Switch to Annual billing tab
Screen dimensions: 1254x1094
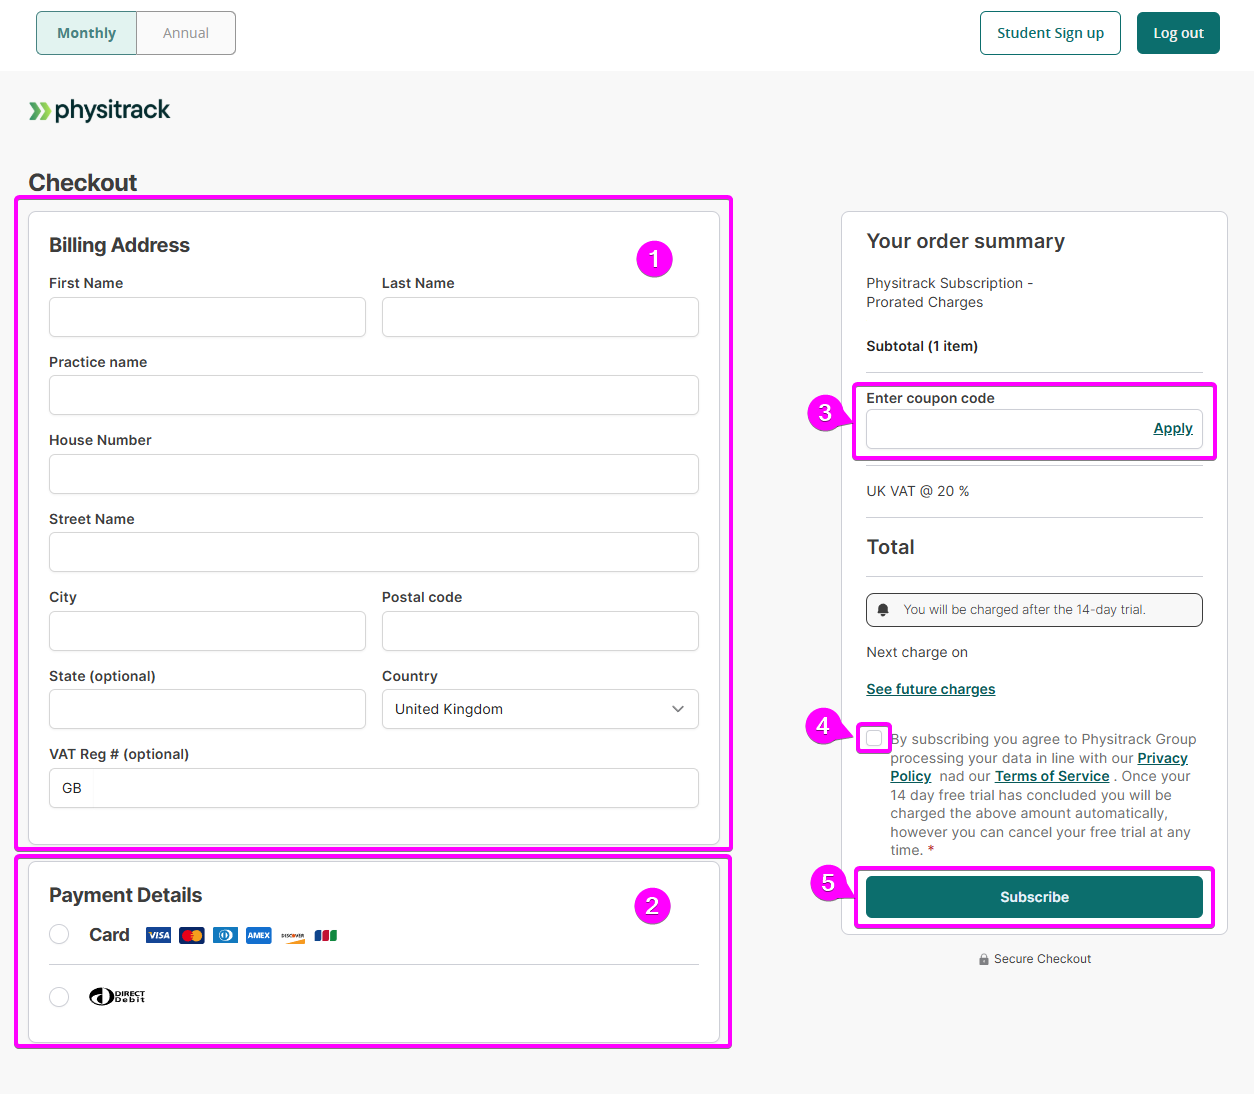(186, 33)
